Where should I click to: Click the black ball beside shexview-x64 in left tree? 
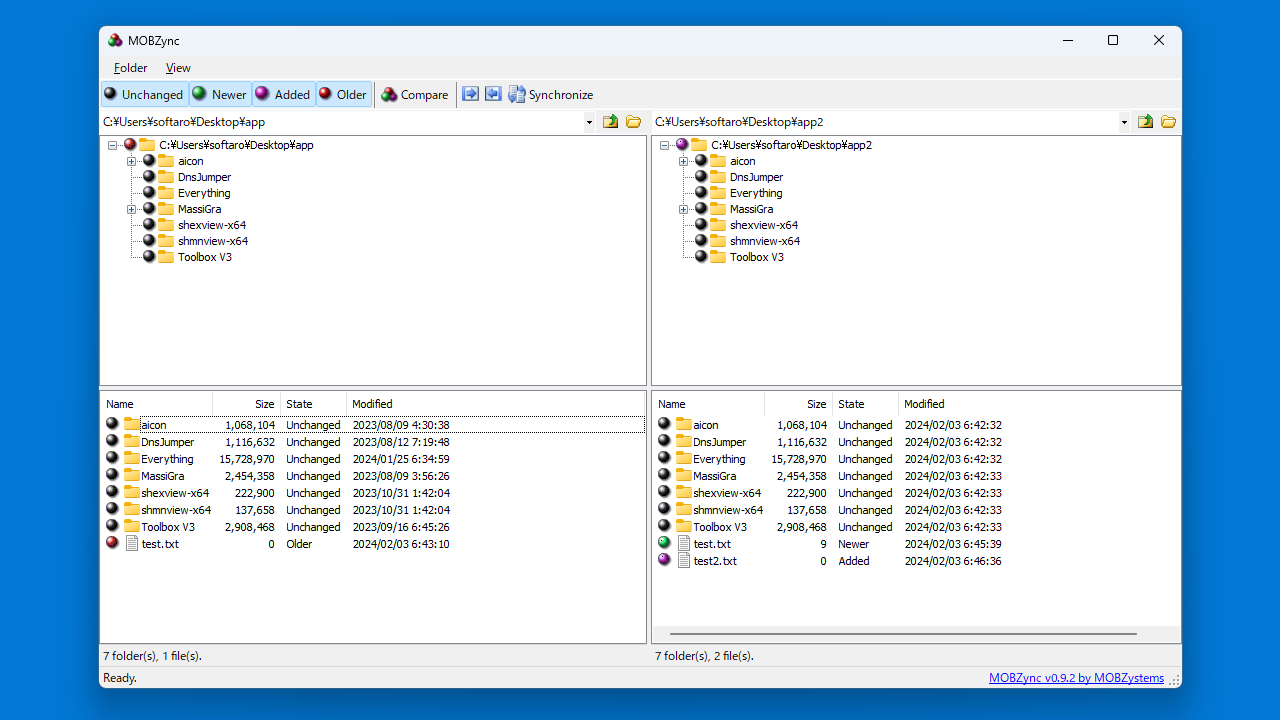click(149, 225)
